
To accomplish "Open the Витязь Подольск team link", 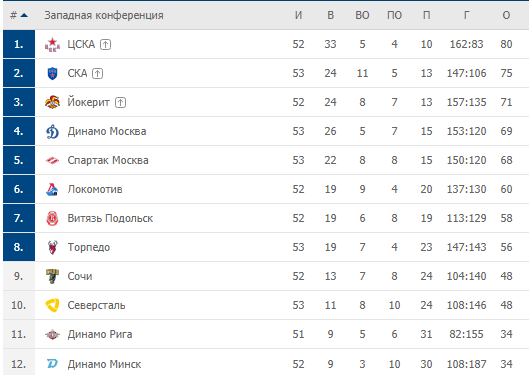I will coord(110,219).
